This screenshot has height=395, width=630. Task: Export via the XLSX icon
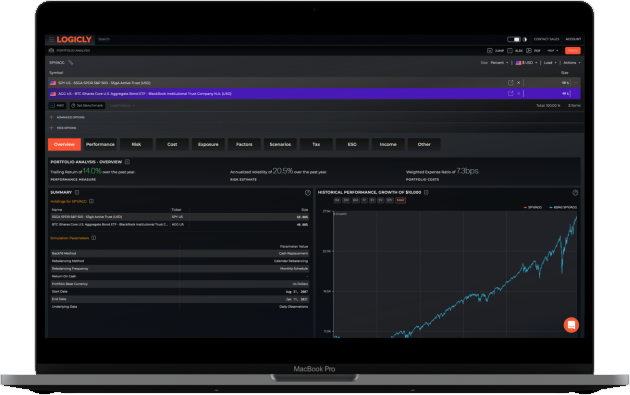click(509, 51)
